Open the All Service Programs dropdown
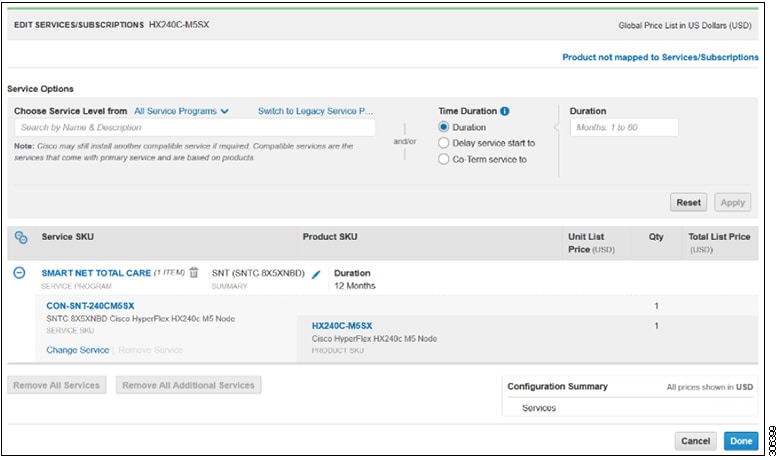780x460 pixels. coord(181,111)
